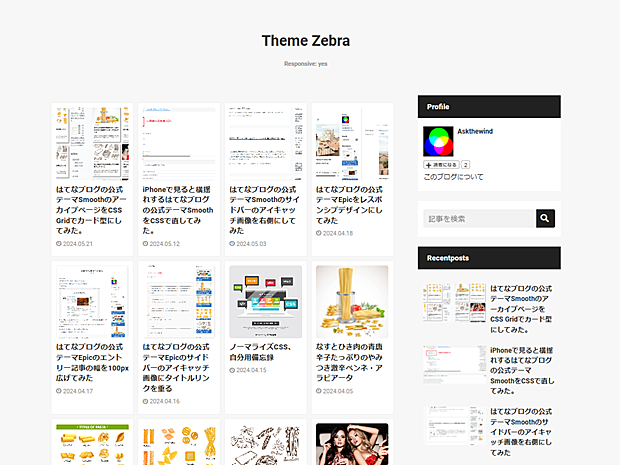Click the Profile section header

[489, 106]
